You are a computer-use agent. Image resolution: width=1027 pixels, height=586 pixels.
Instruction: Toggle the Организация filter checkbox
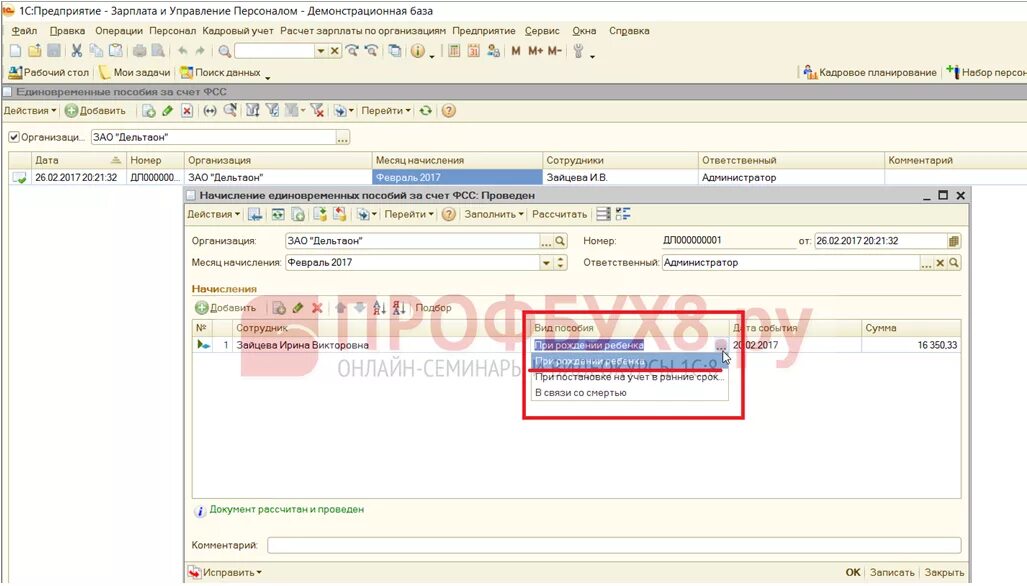pos(14,137)
